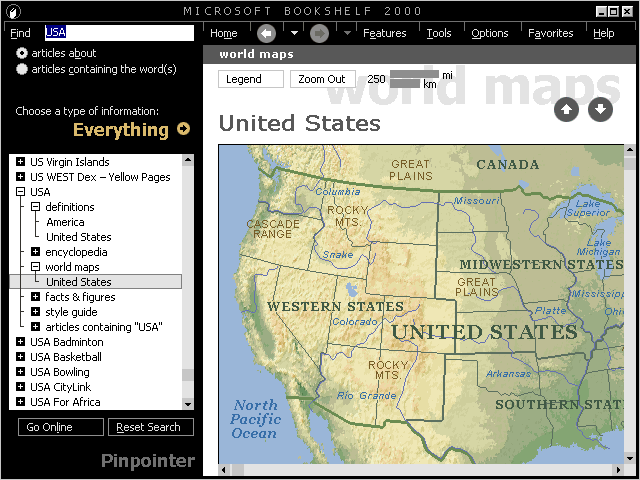Click the map horizontal scroll left arrow

[x=223, y=469]
